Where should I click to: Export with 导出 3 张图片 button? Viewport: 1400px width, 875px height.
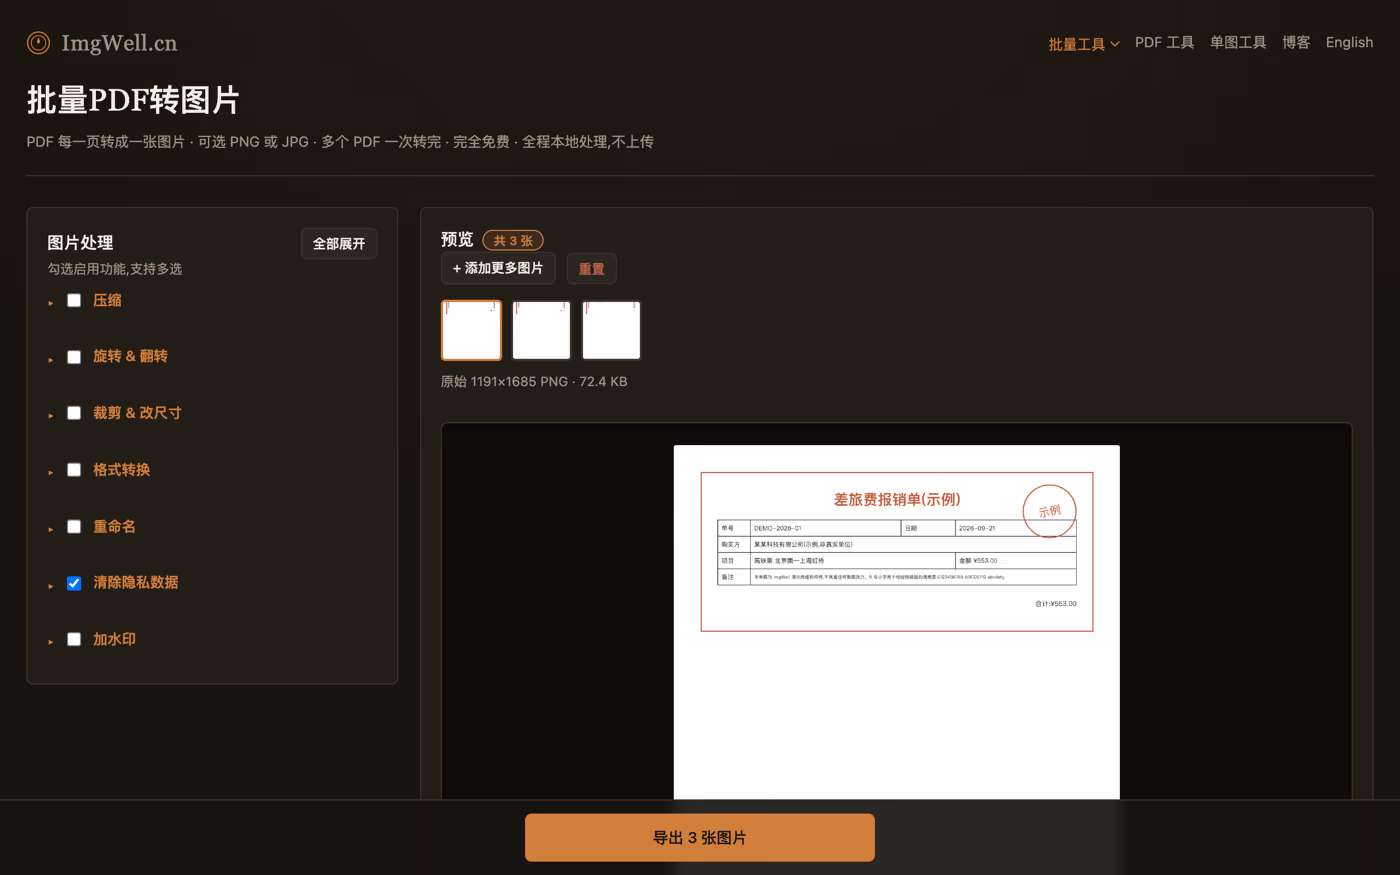pyautogui.click(x=700, y=838)
